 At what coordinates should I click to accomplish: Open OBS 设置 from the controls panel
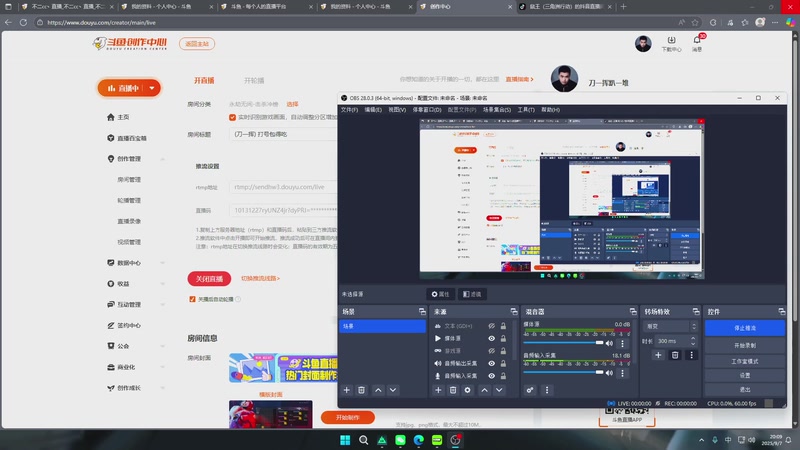point(745,375)
